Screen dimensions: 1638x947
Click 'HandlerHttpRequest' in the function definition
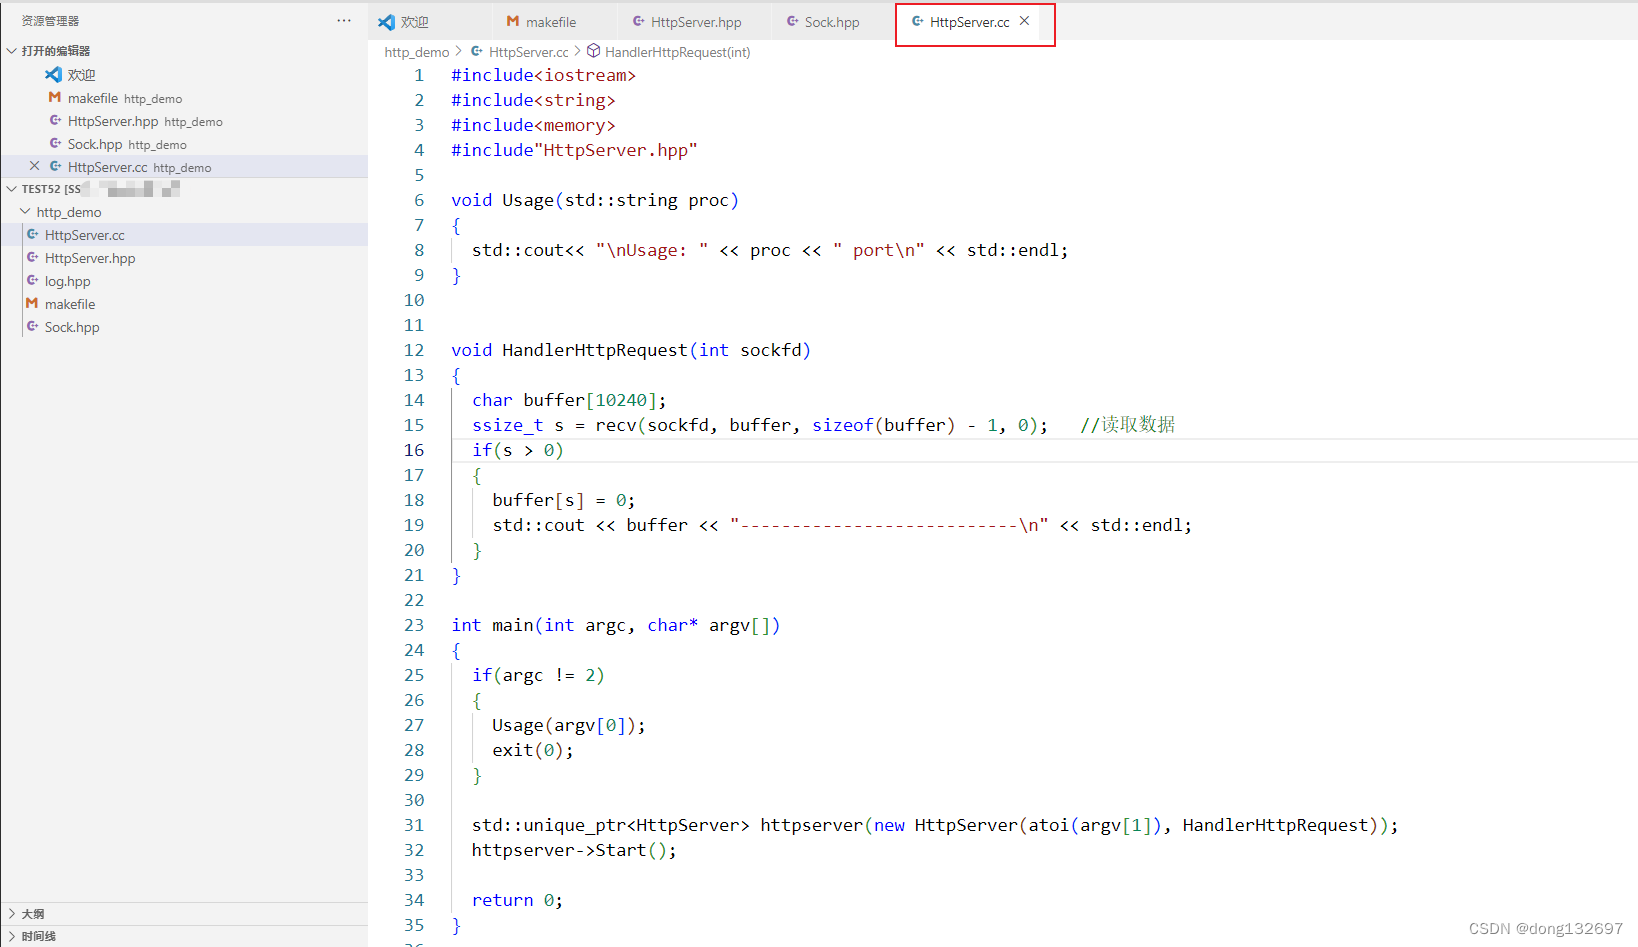(595, 350)
